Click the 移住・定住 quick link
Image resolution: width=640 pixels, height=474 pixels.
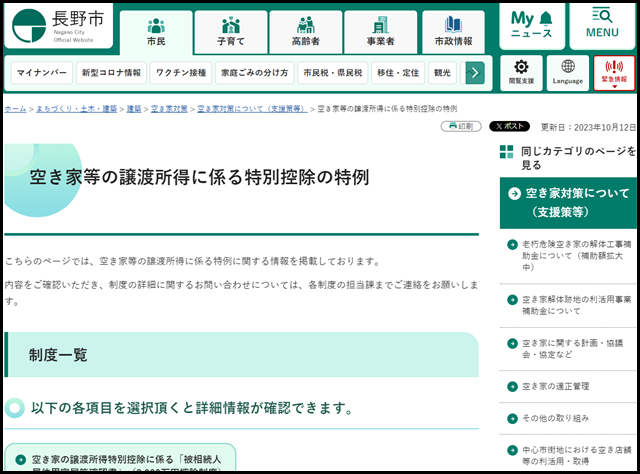(398, 73)
